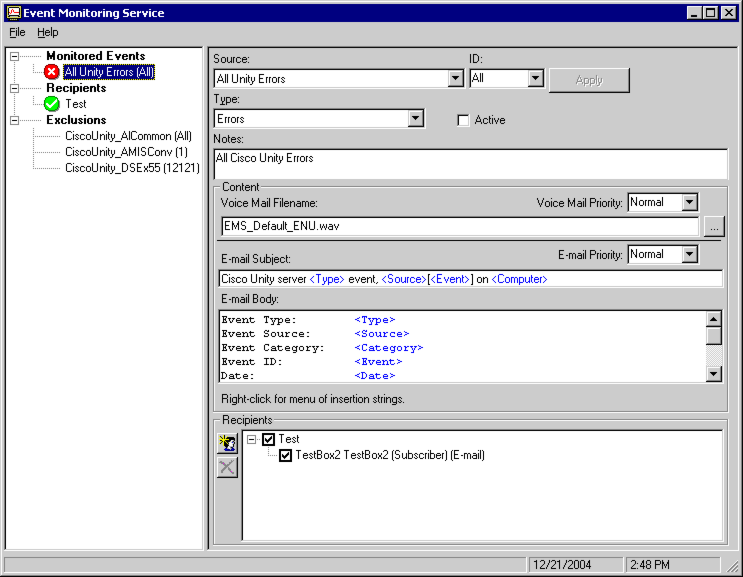Screen dimensions: 743x577
Task: Open the File menu
Action: [17, 33]
